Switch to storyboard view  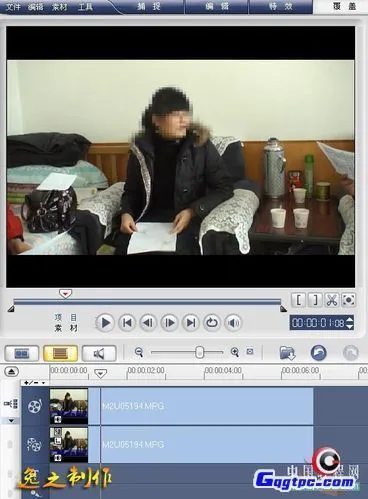(x=22, y=353)
